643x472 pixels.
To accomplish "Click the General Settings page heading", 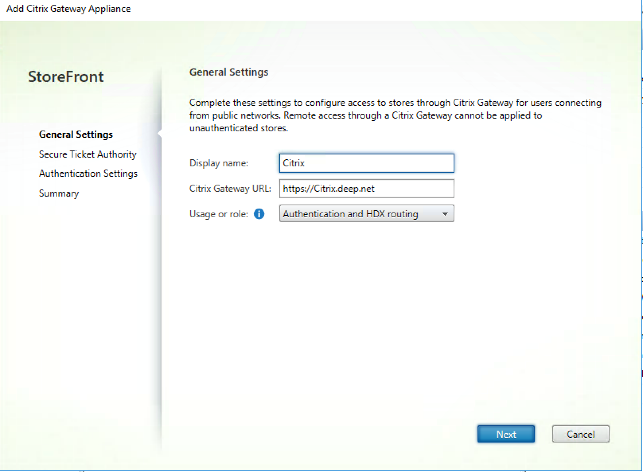I will (x=228, y=72).
